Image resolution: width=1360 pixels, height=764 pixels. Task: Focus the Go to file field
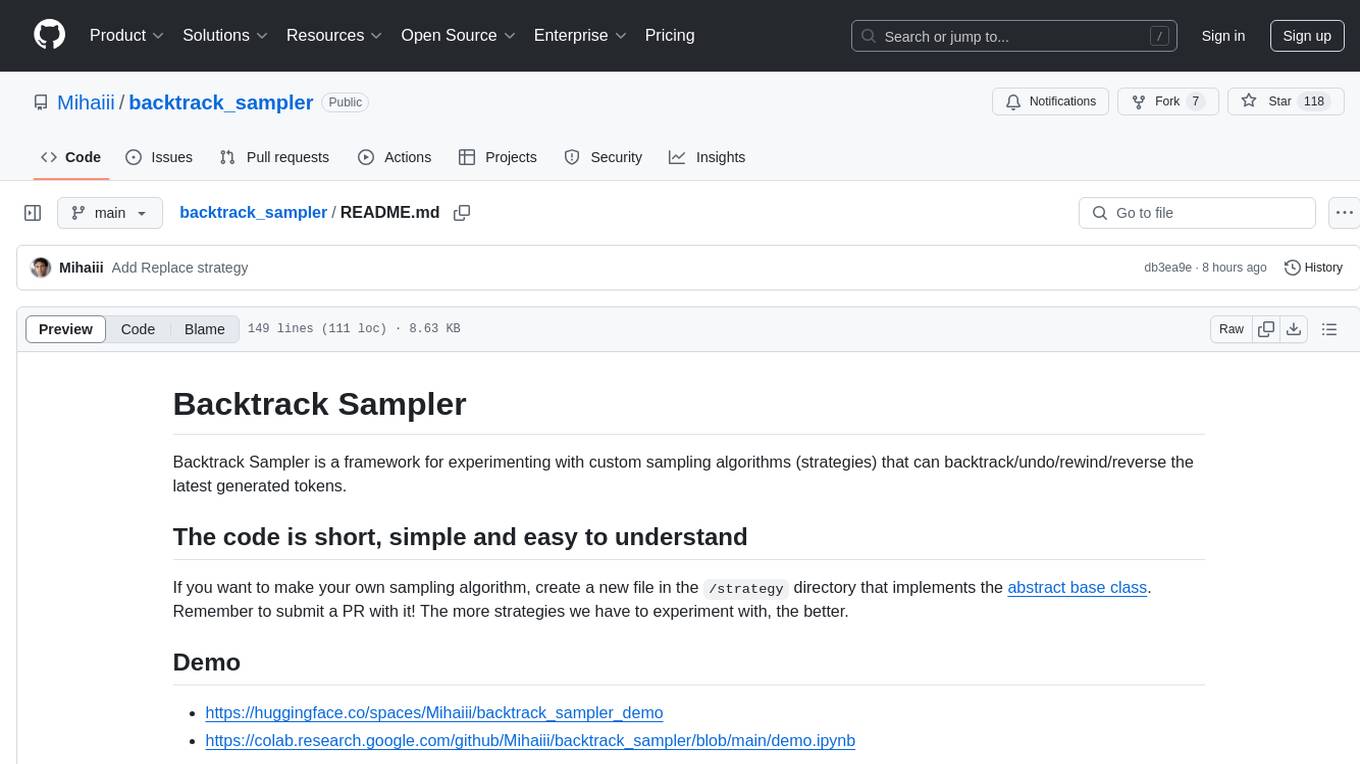(1197, 213)
